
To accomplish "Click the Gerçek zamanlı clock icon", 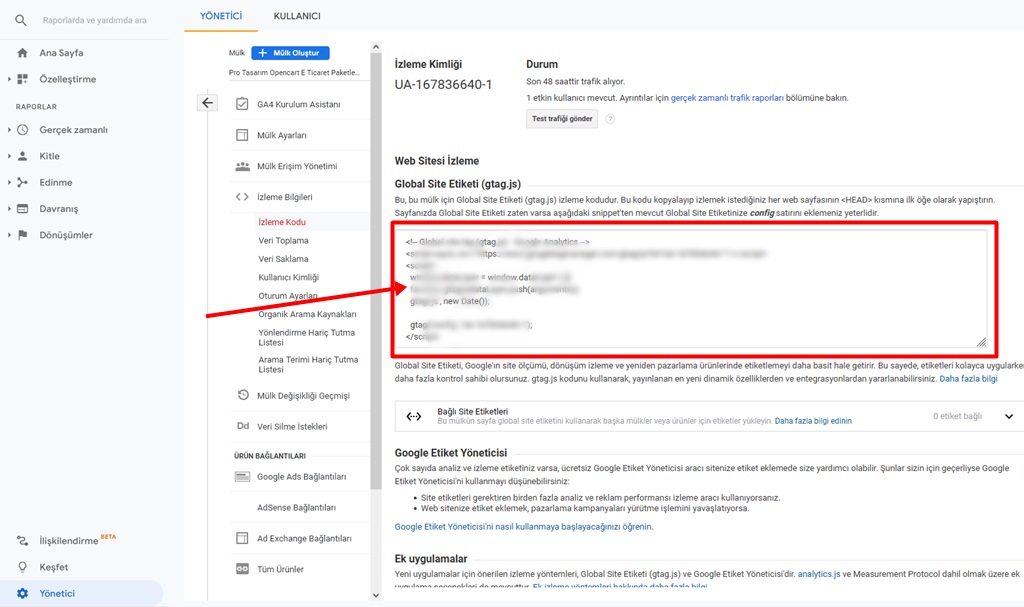I will pyautogui.click(x=23, y=130).
